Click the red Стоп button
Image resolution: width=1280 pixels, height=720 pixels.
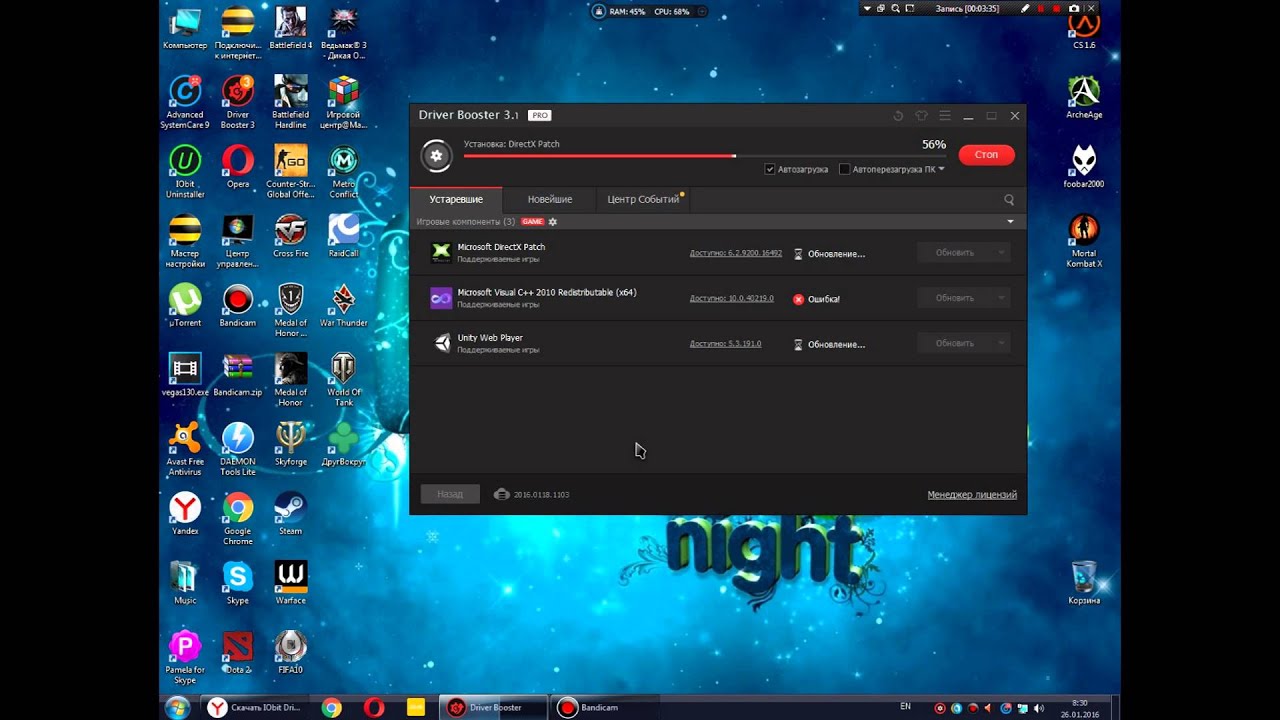tap(986, 155)
